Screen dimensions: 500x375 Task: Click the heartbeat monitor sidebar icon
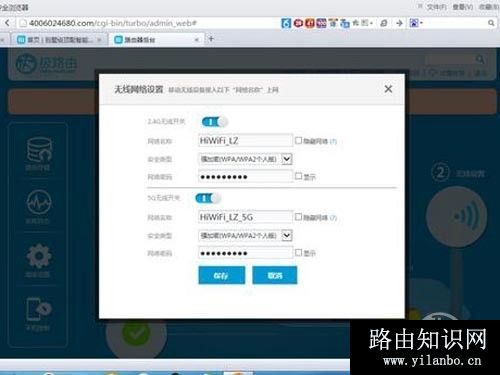[x=39, y=201]
